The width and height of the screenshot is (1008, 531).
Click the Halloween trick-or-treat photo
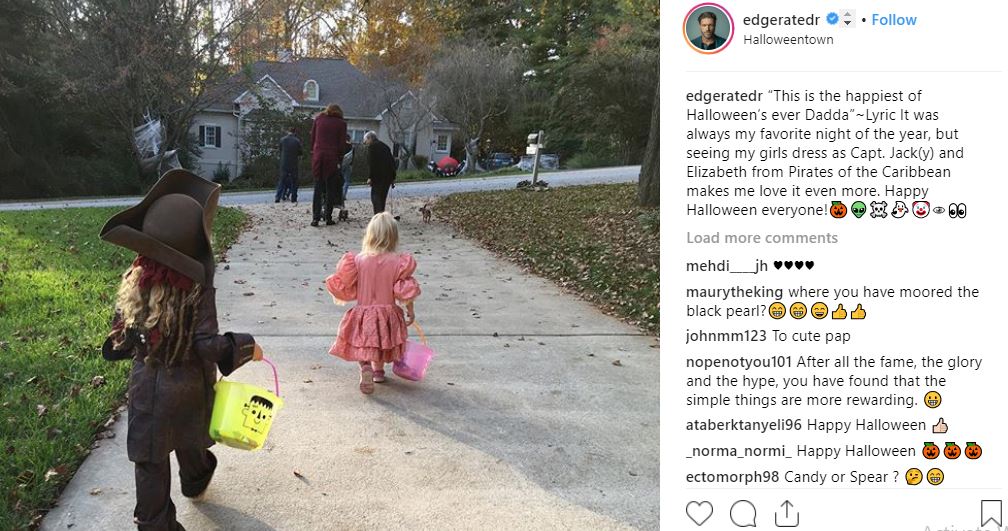click(330, 266)
